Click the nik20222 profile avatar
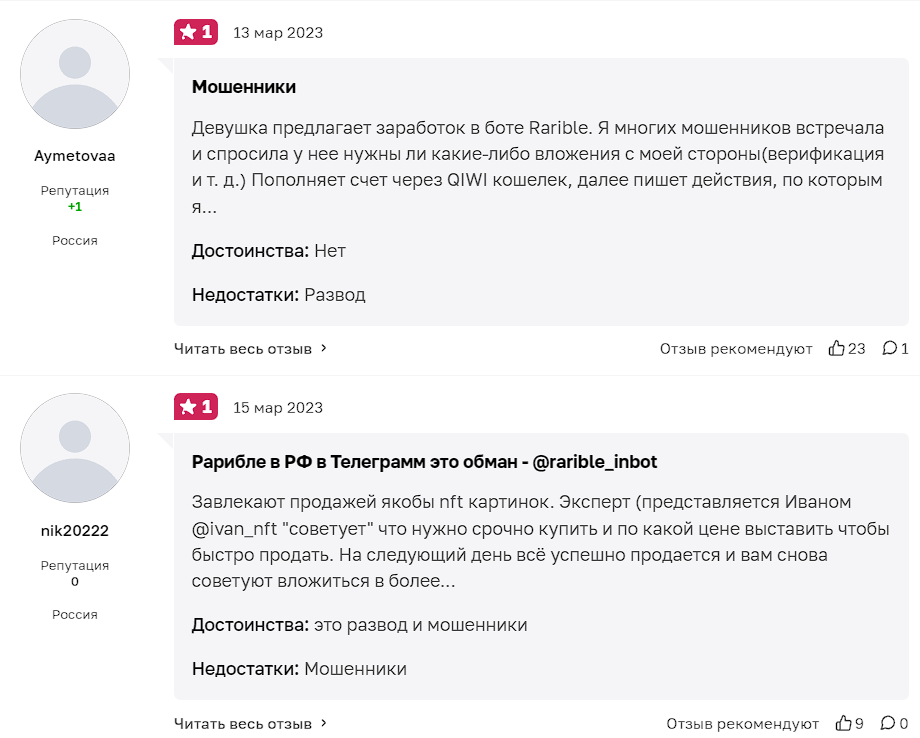Image resolution: width=920 pixels, height=738 pixels. click(x=75, y=448)
